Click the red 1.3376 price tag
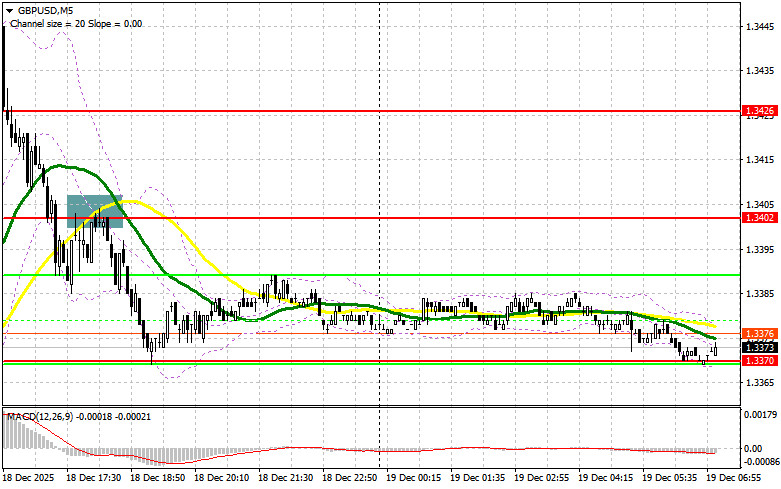781x489 pixels. coord(756,332)
